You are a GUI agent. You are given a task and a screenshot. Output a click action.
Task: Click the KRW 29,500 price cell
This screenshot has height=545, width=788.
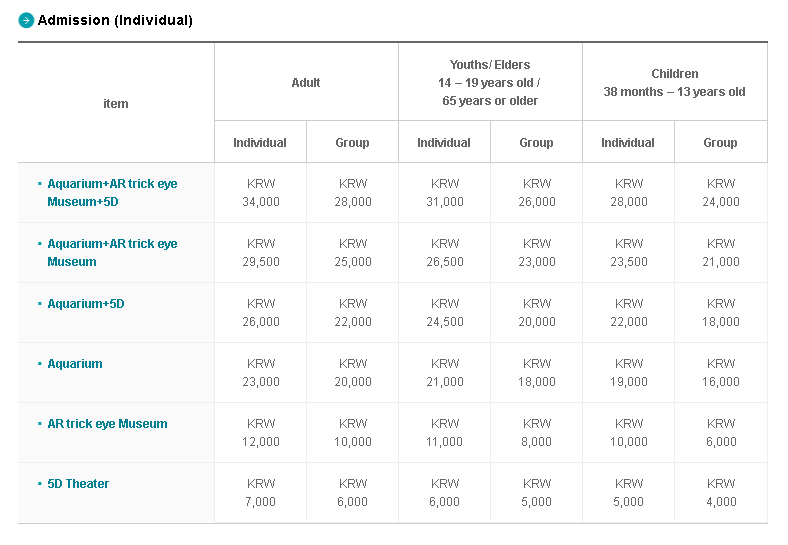261,253
